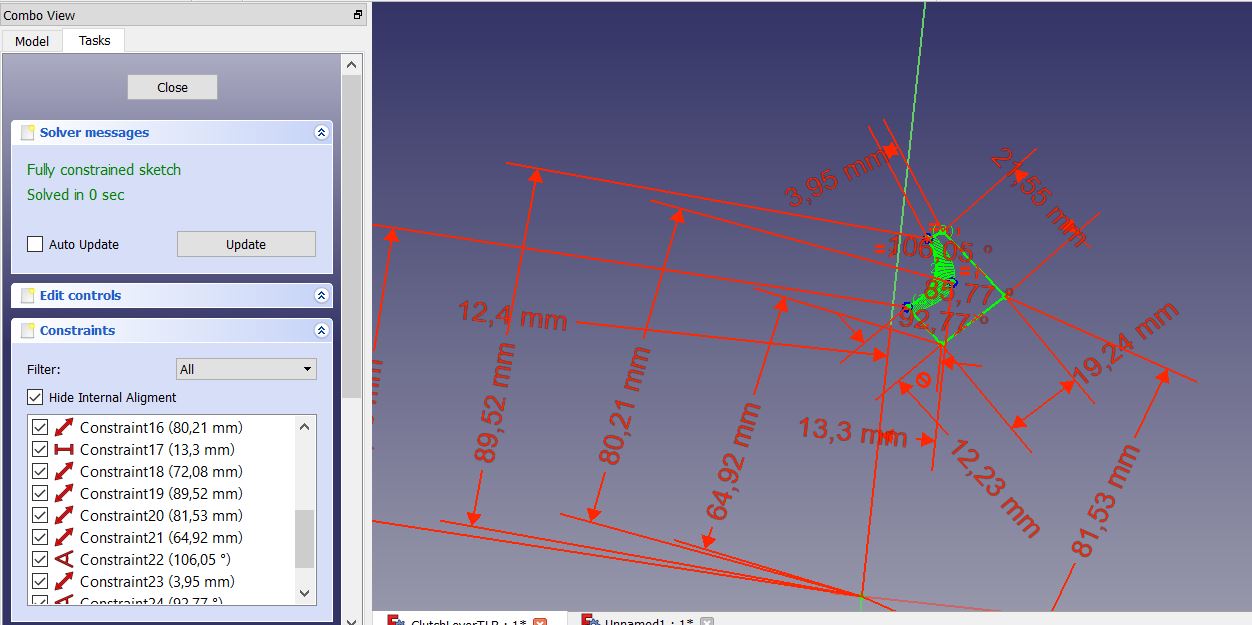Image resolution: width=1252 pixels, height=625 pixels.
Task: Click the constraints list scrollbar thumb
Action: [304, 538]
